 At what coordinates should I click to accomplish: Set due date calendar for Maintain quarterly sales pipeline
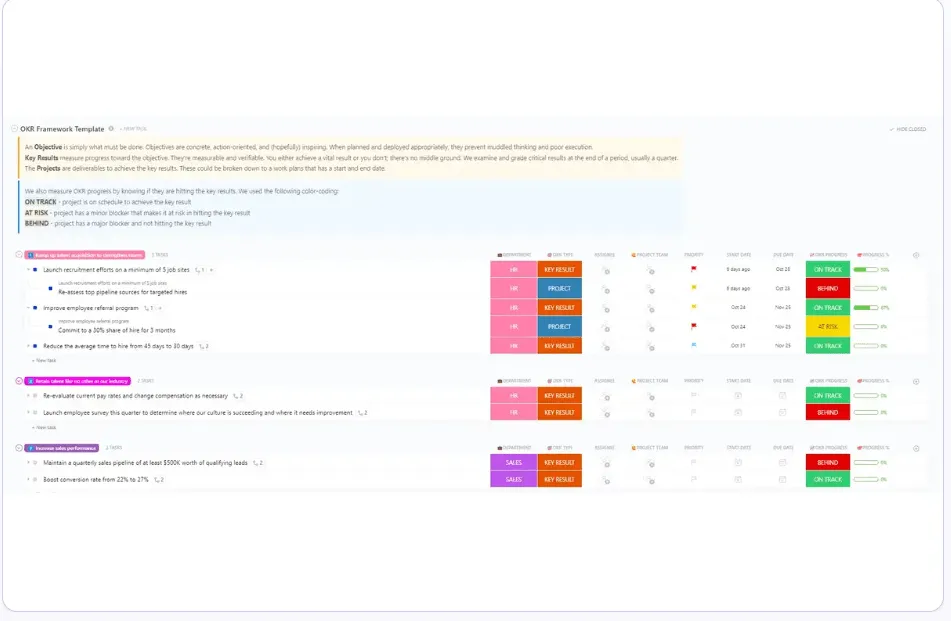point(782,462)
